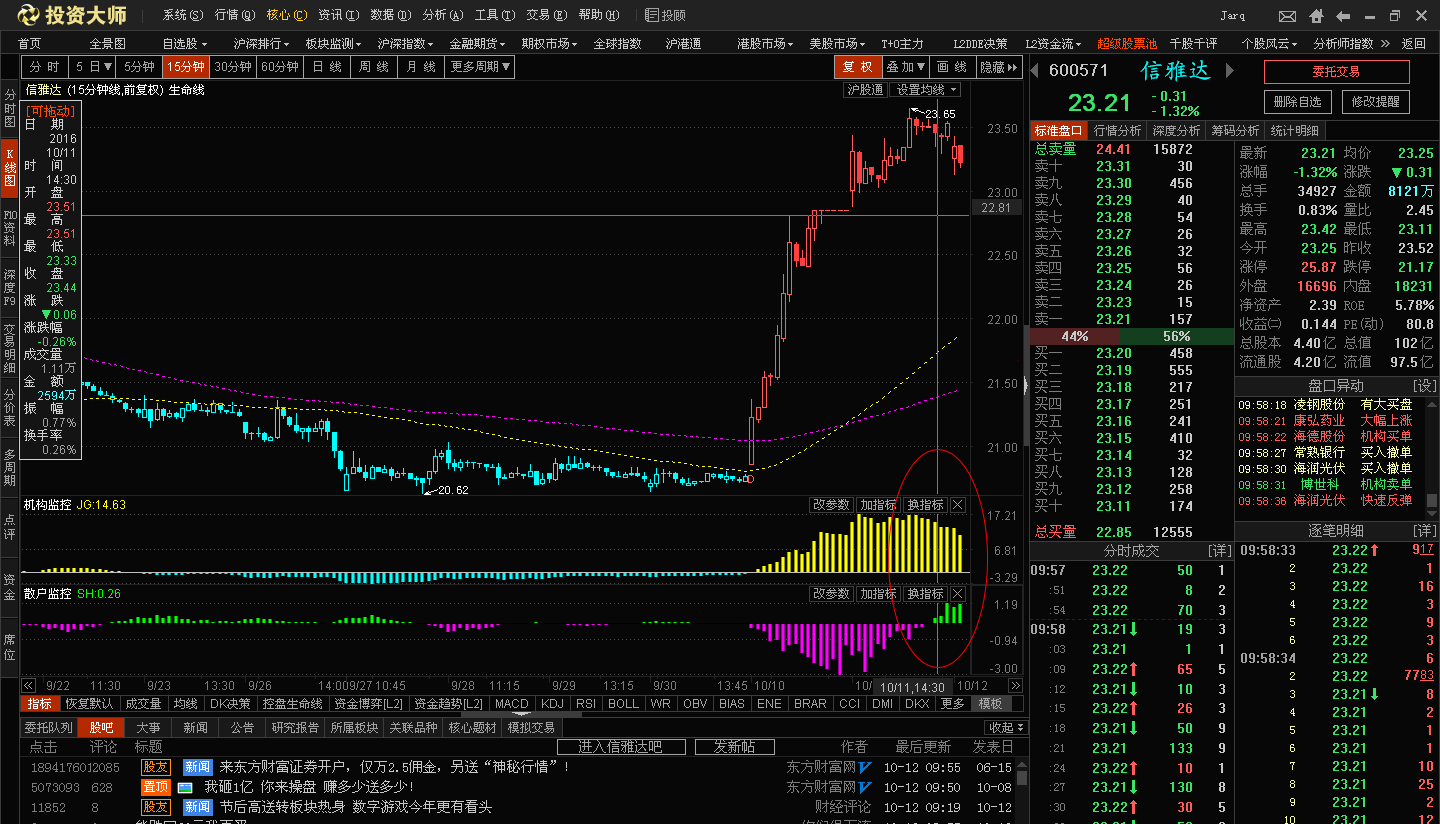This screenshot has height=824, width=1440.
Task: Switch chart to 60分钟 period
Action: coord(281,67)
